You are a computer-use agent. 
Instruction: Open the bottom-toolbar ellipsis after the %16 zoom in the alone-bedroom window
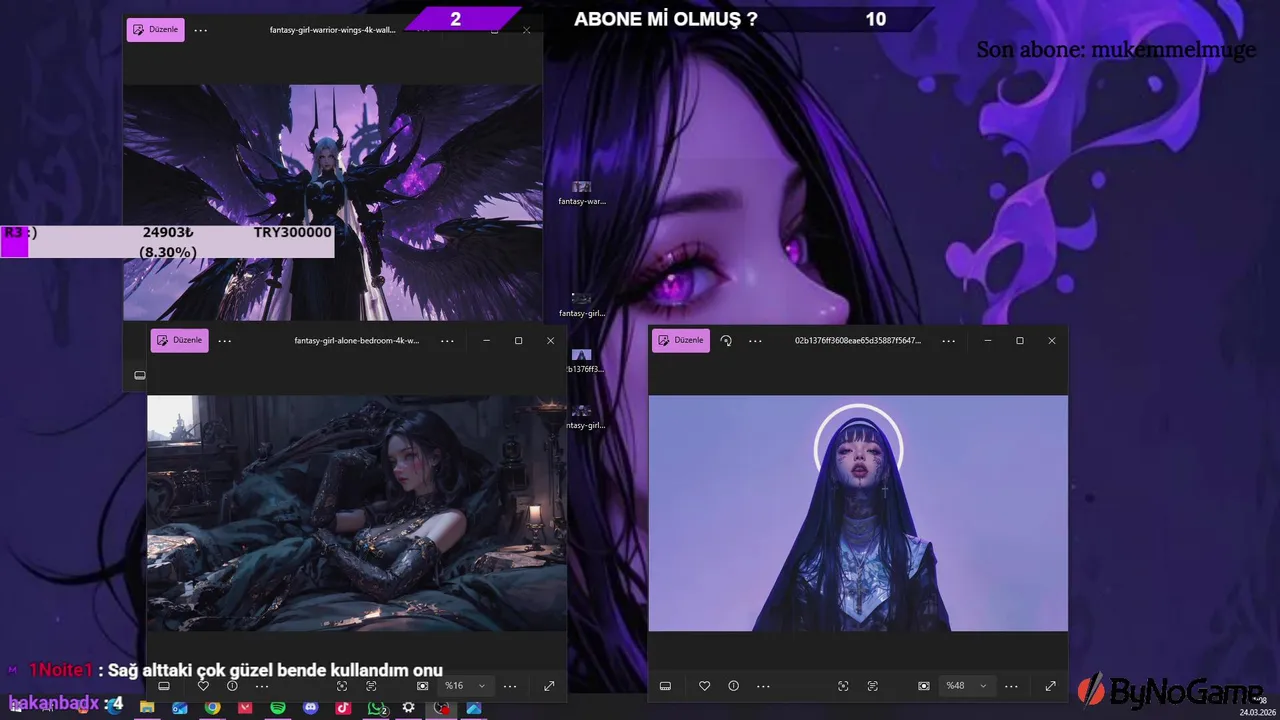pos(510,686)
